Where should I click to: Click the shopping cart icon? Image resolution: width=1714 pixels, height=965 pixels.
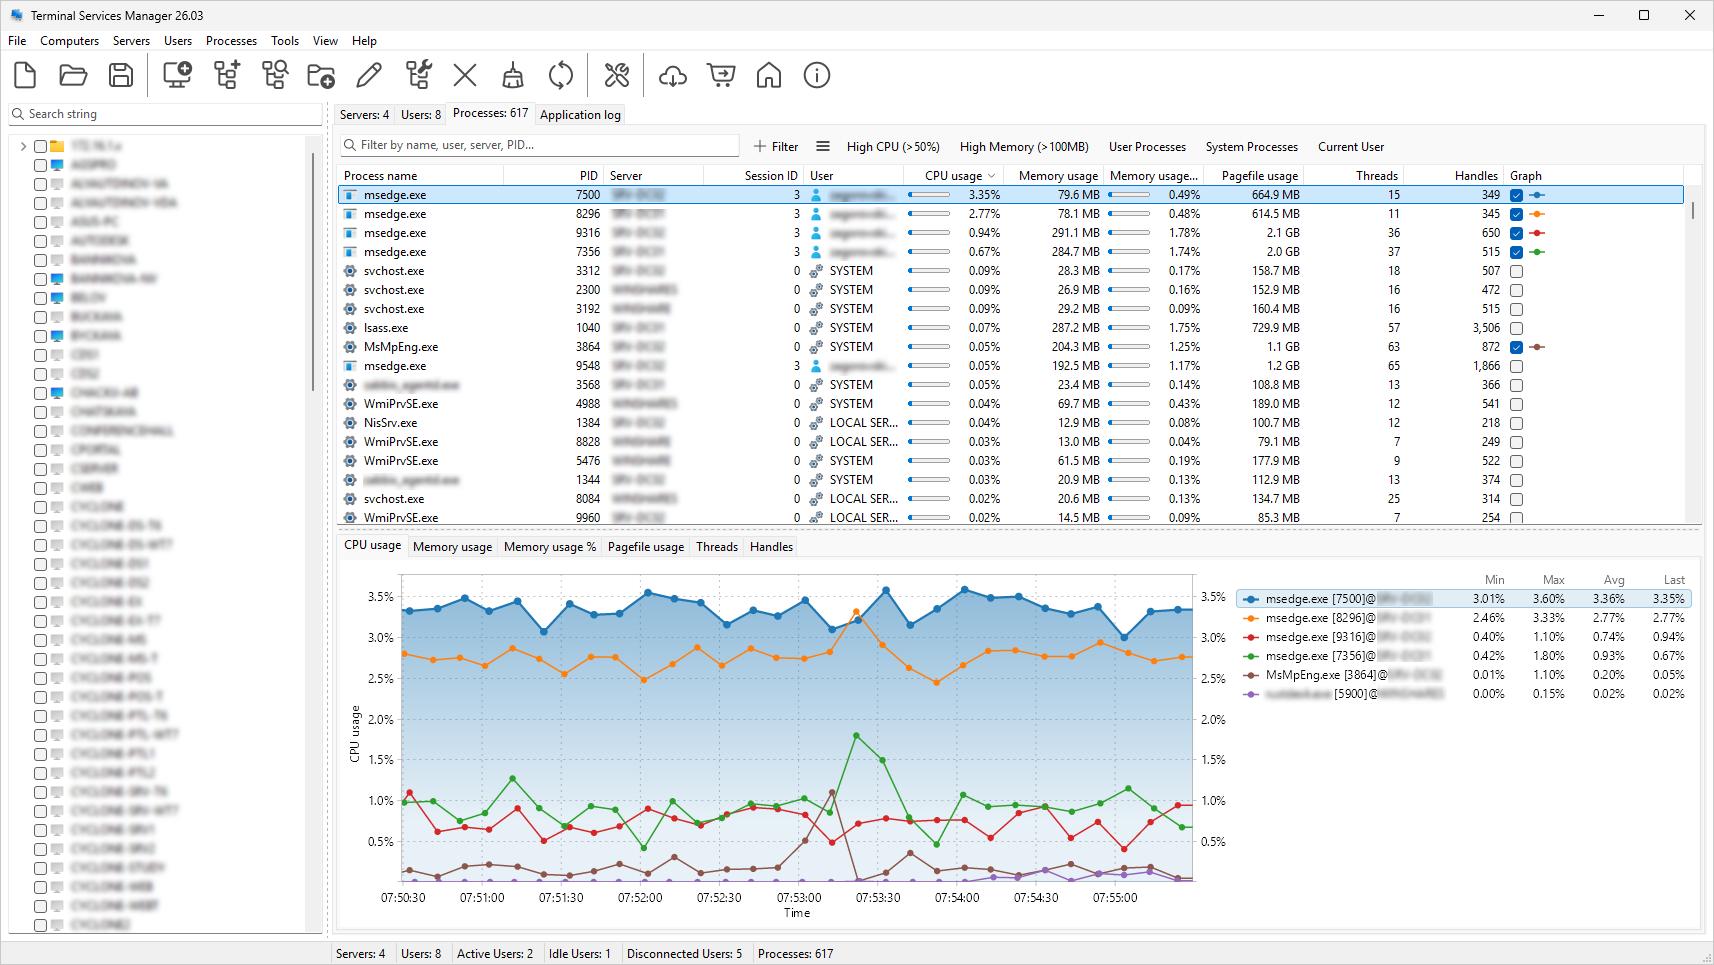pos(721,75)
